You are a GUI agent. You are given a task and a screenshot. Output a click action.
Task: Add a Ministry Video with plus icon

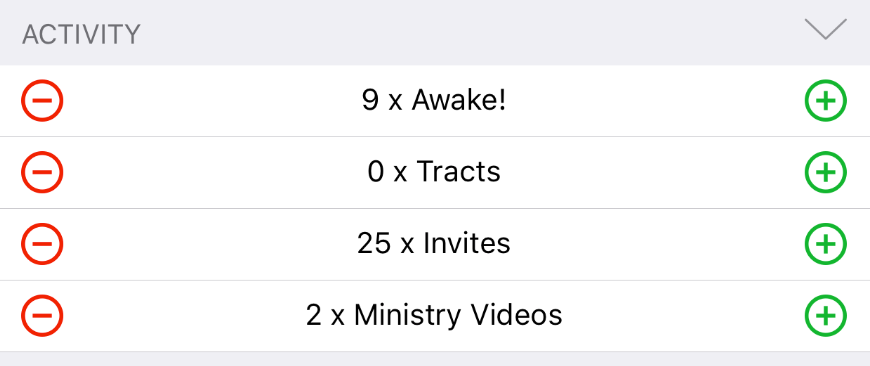pos(826,316)
